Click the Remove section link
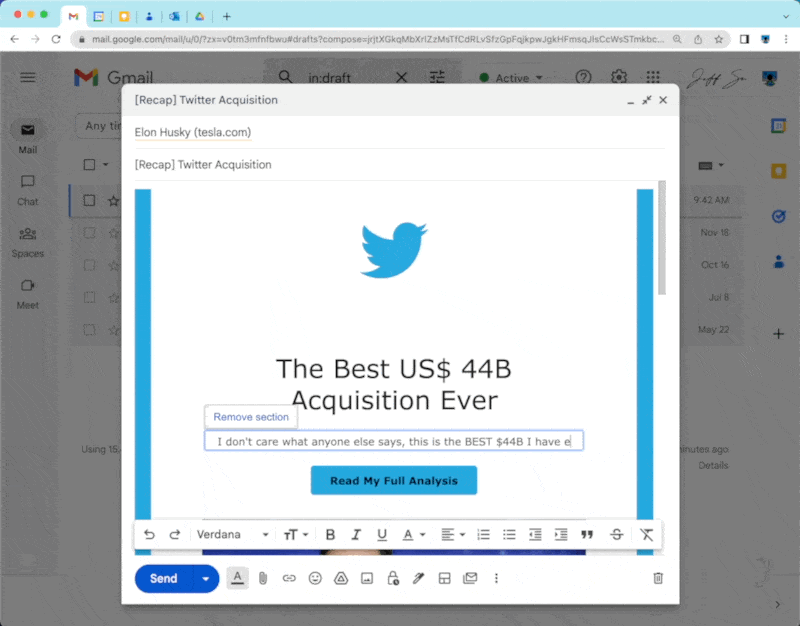The height and width of the screenshot is (626, 800). pos(251,417)
